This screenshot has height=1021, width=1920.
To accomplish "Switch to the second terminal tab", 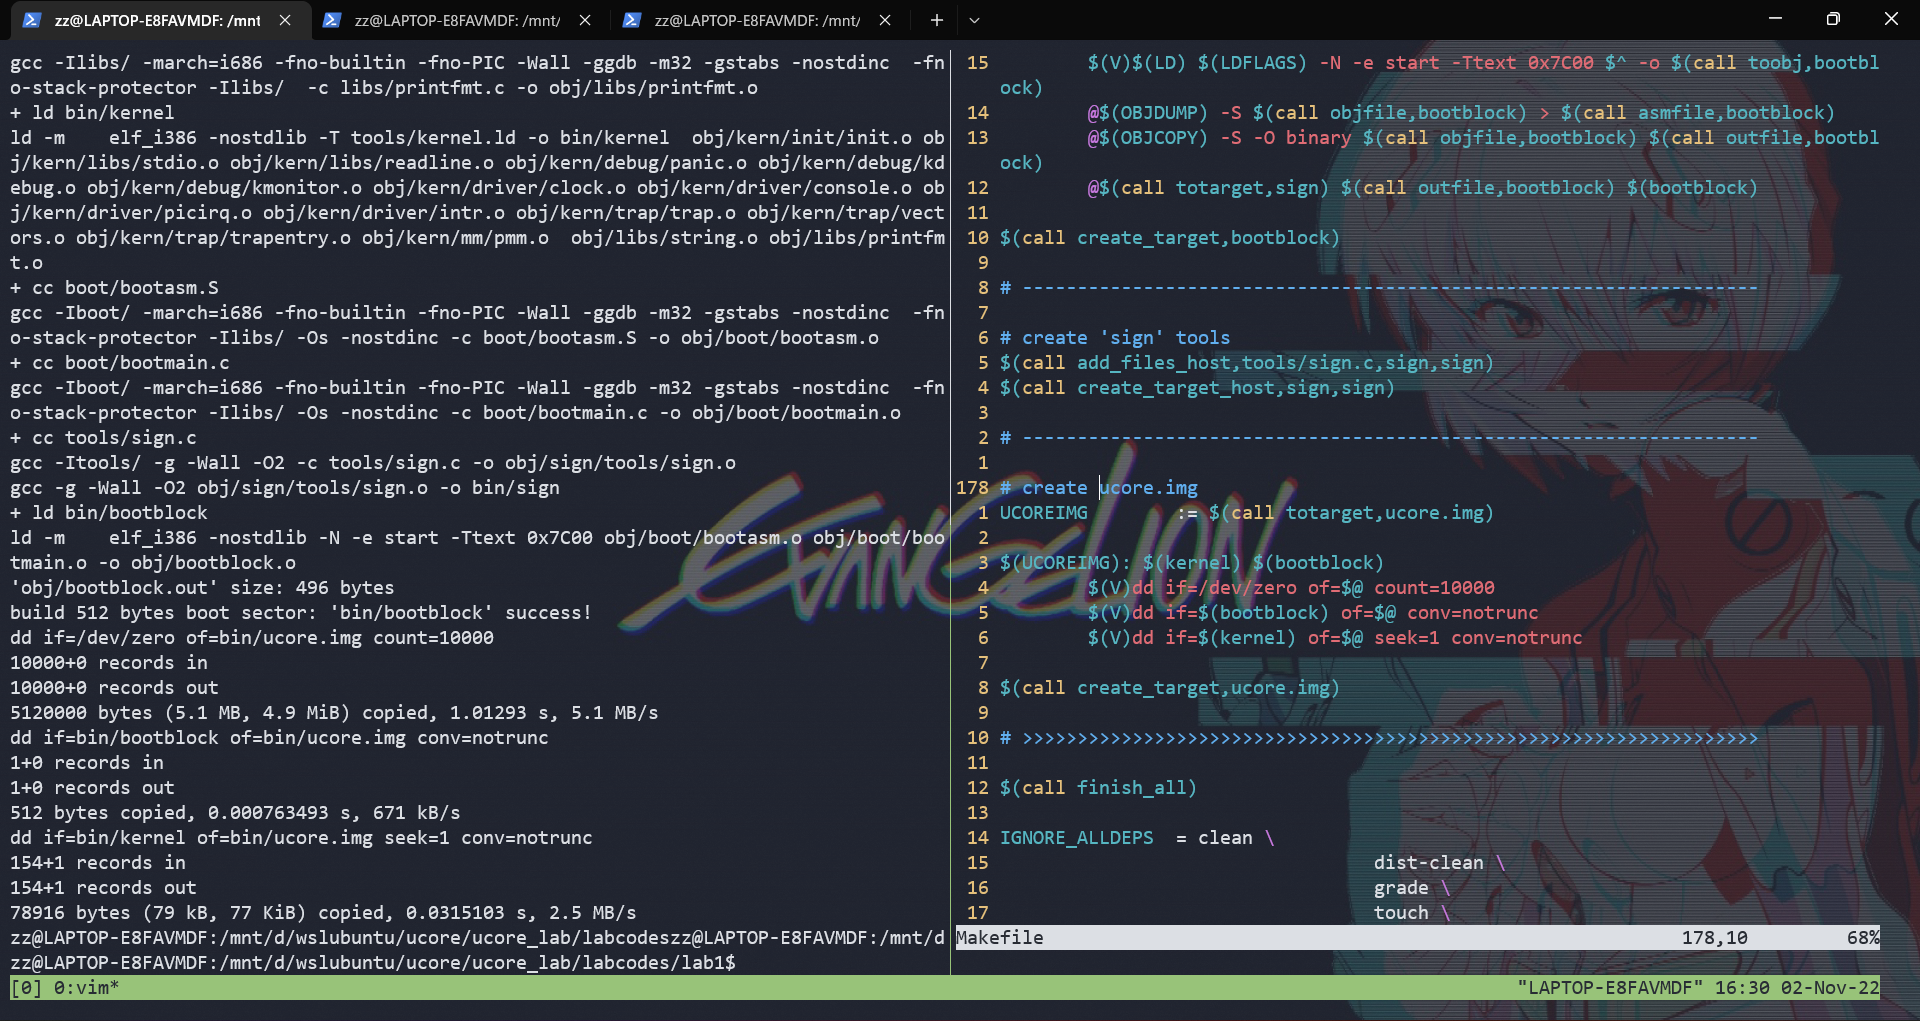I will (x=458, y=20).
